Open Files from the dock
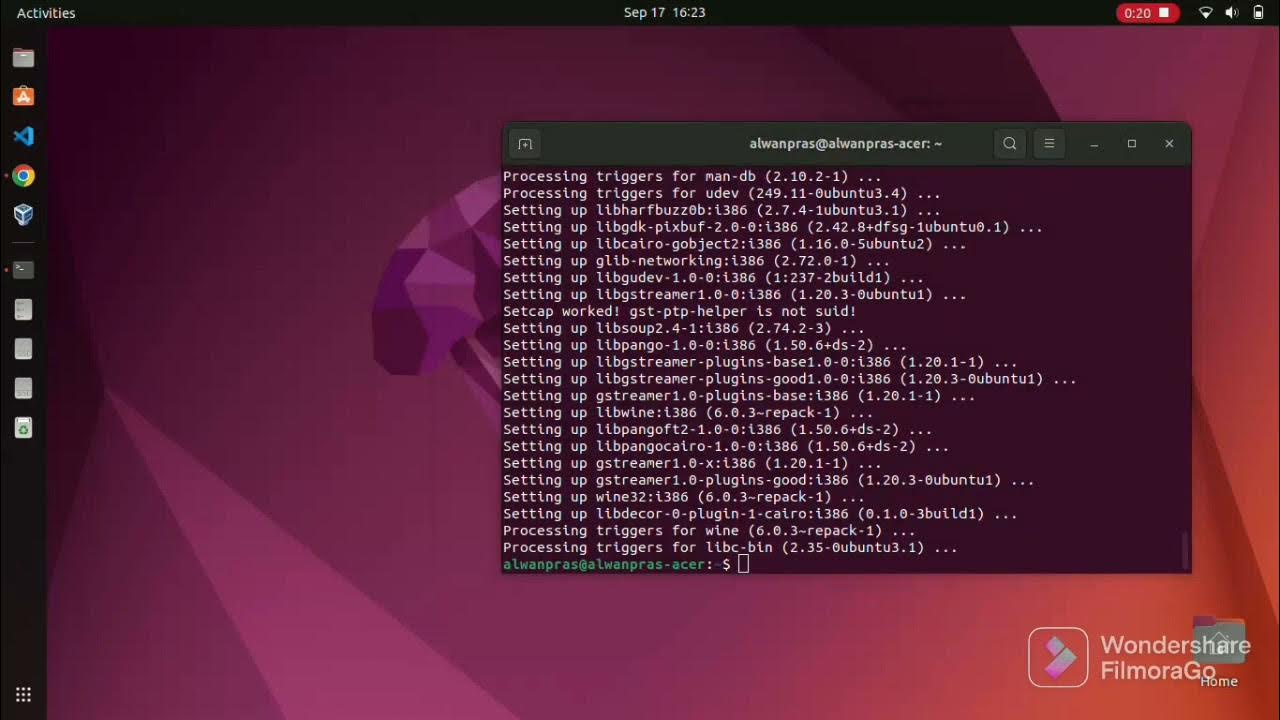The width and height of the screenshot is (1280, 720). [23, 58]
